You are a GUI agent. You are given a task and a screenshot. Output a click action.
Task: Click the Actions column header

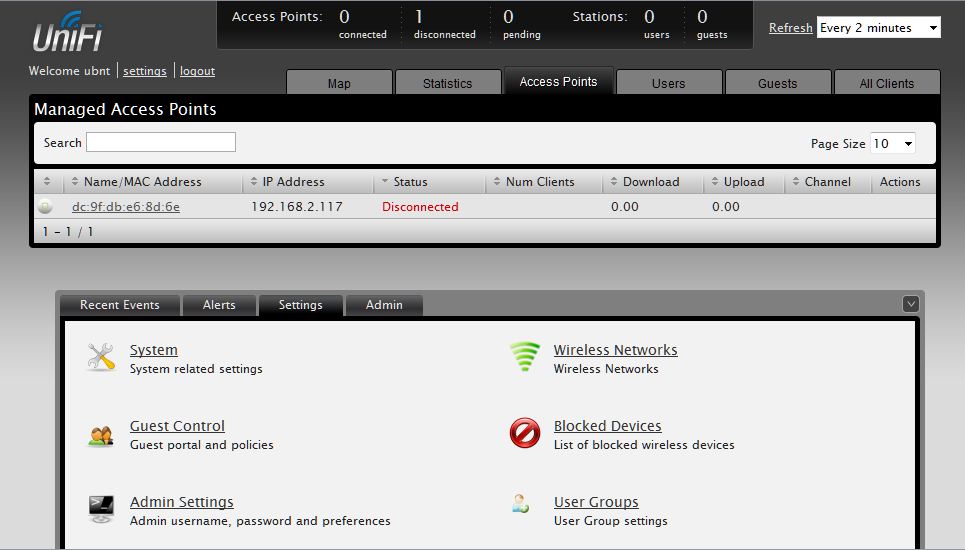pos(900,181)
